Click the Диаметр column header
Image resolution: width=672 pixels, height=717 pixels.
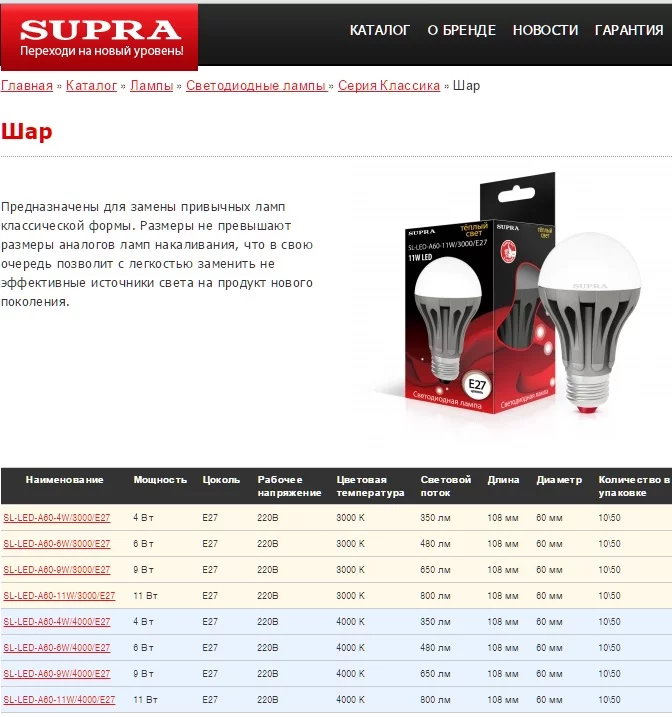click(559, 480)
